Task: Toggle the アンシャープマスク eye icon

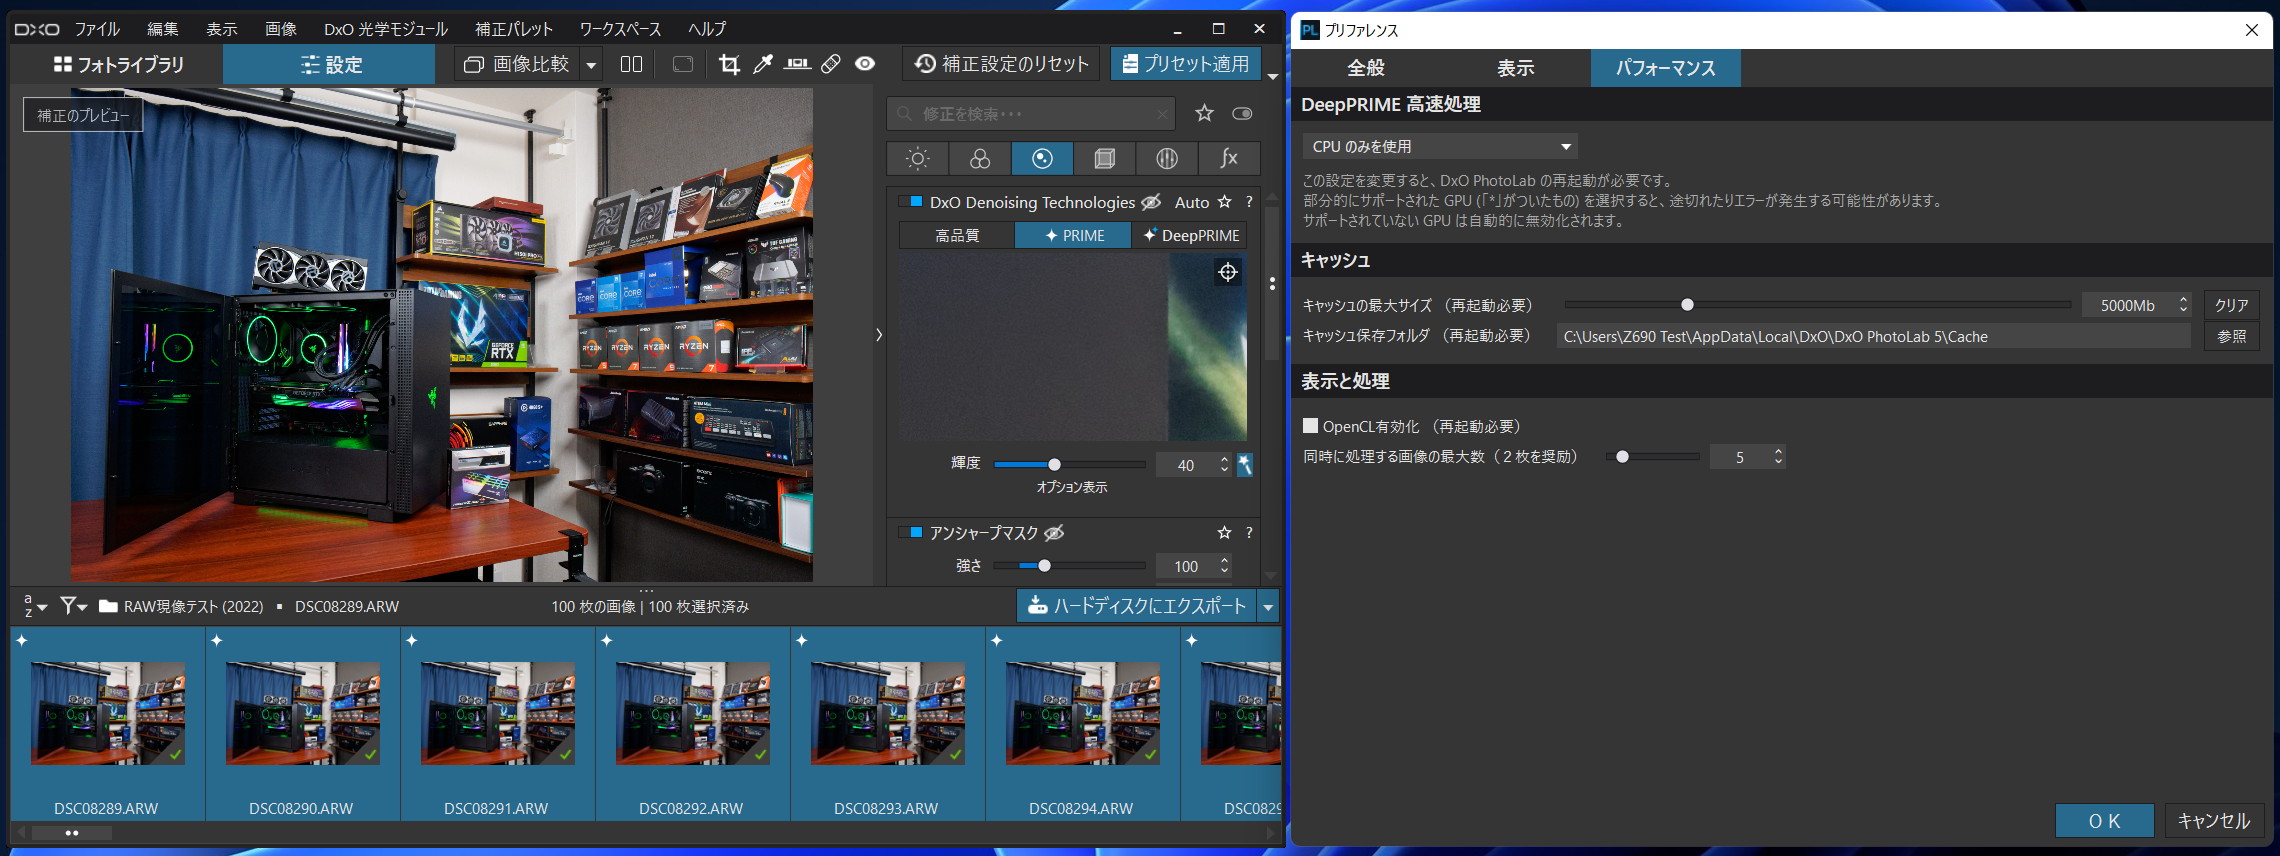Action: click(1054, 533)
